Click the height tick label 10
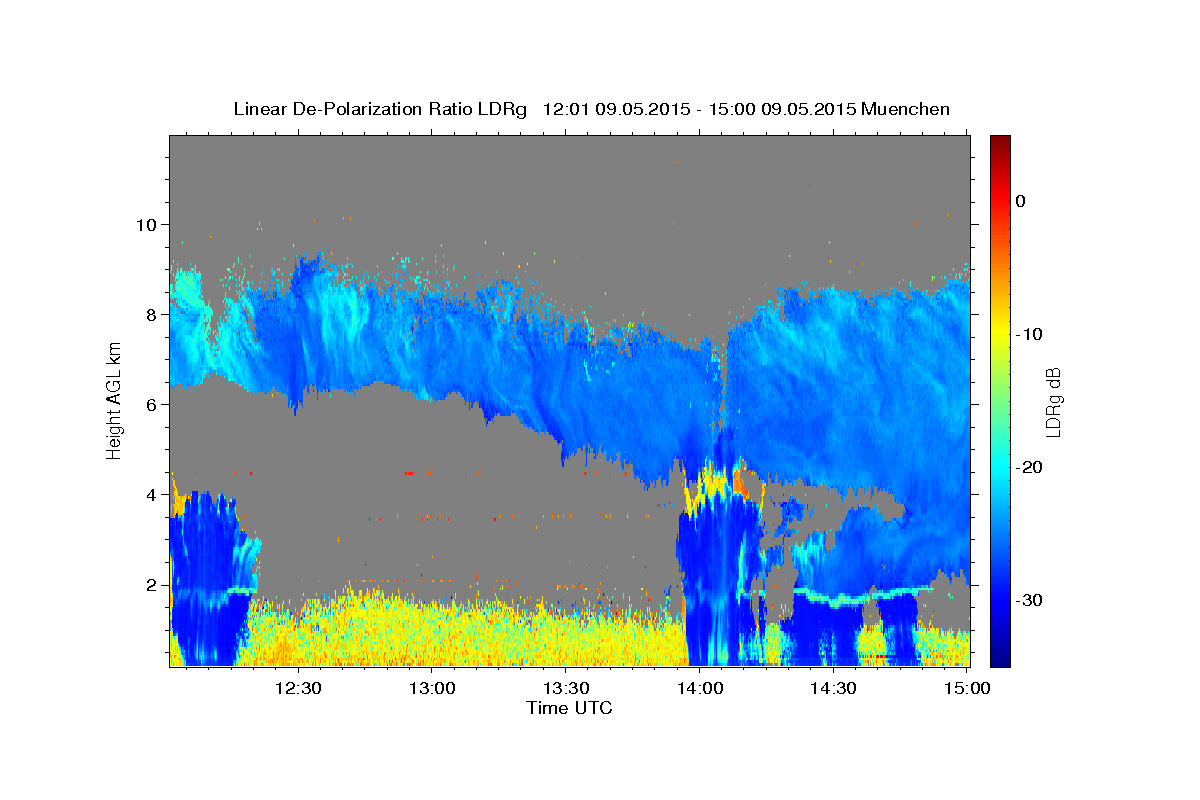Screen dimensions: 1200x800 147,224
